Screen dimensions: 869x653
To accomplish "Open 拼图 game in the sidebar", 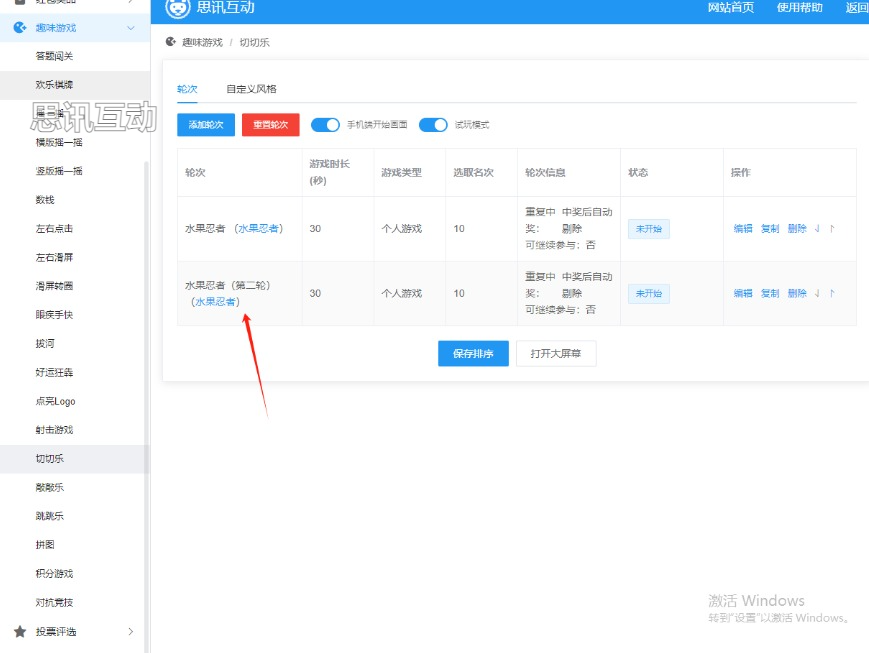I will pos(45,545).
